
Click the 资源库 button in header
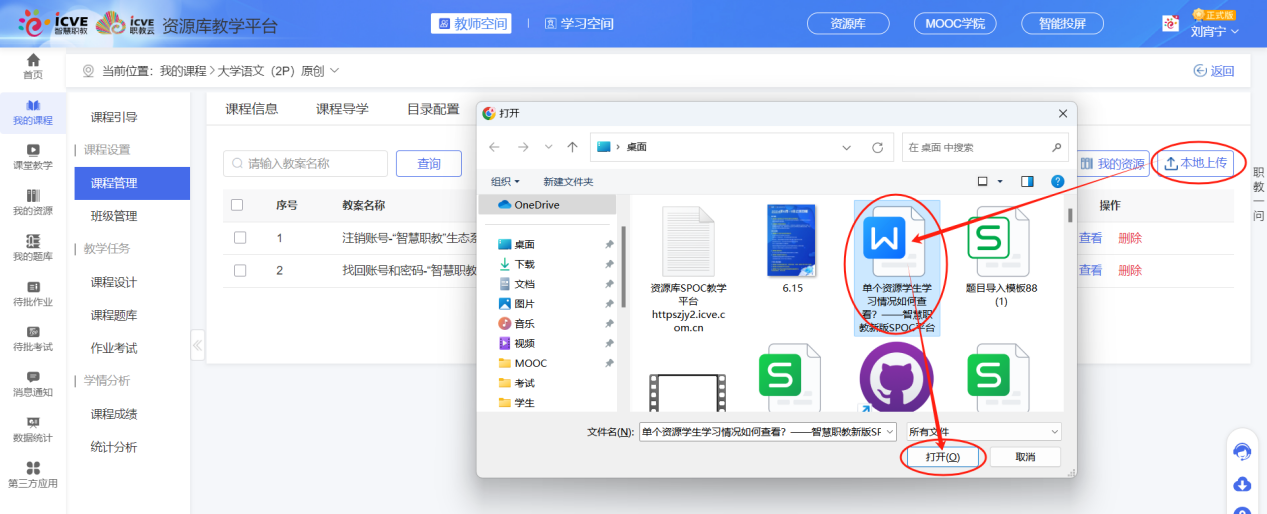849,24
